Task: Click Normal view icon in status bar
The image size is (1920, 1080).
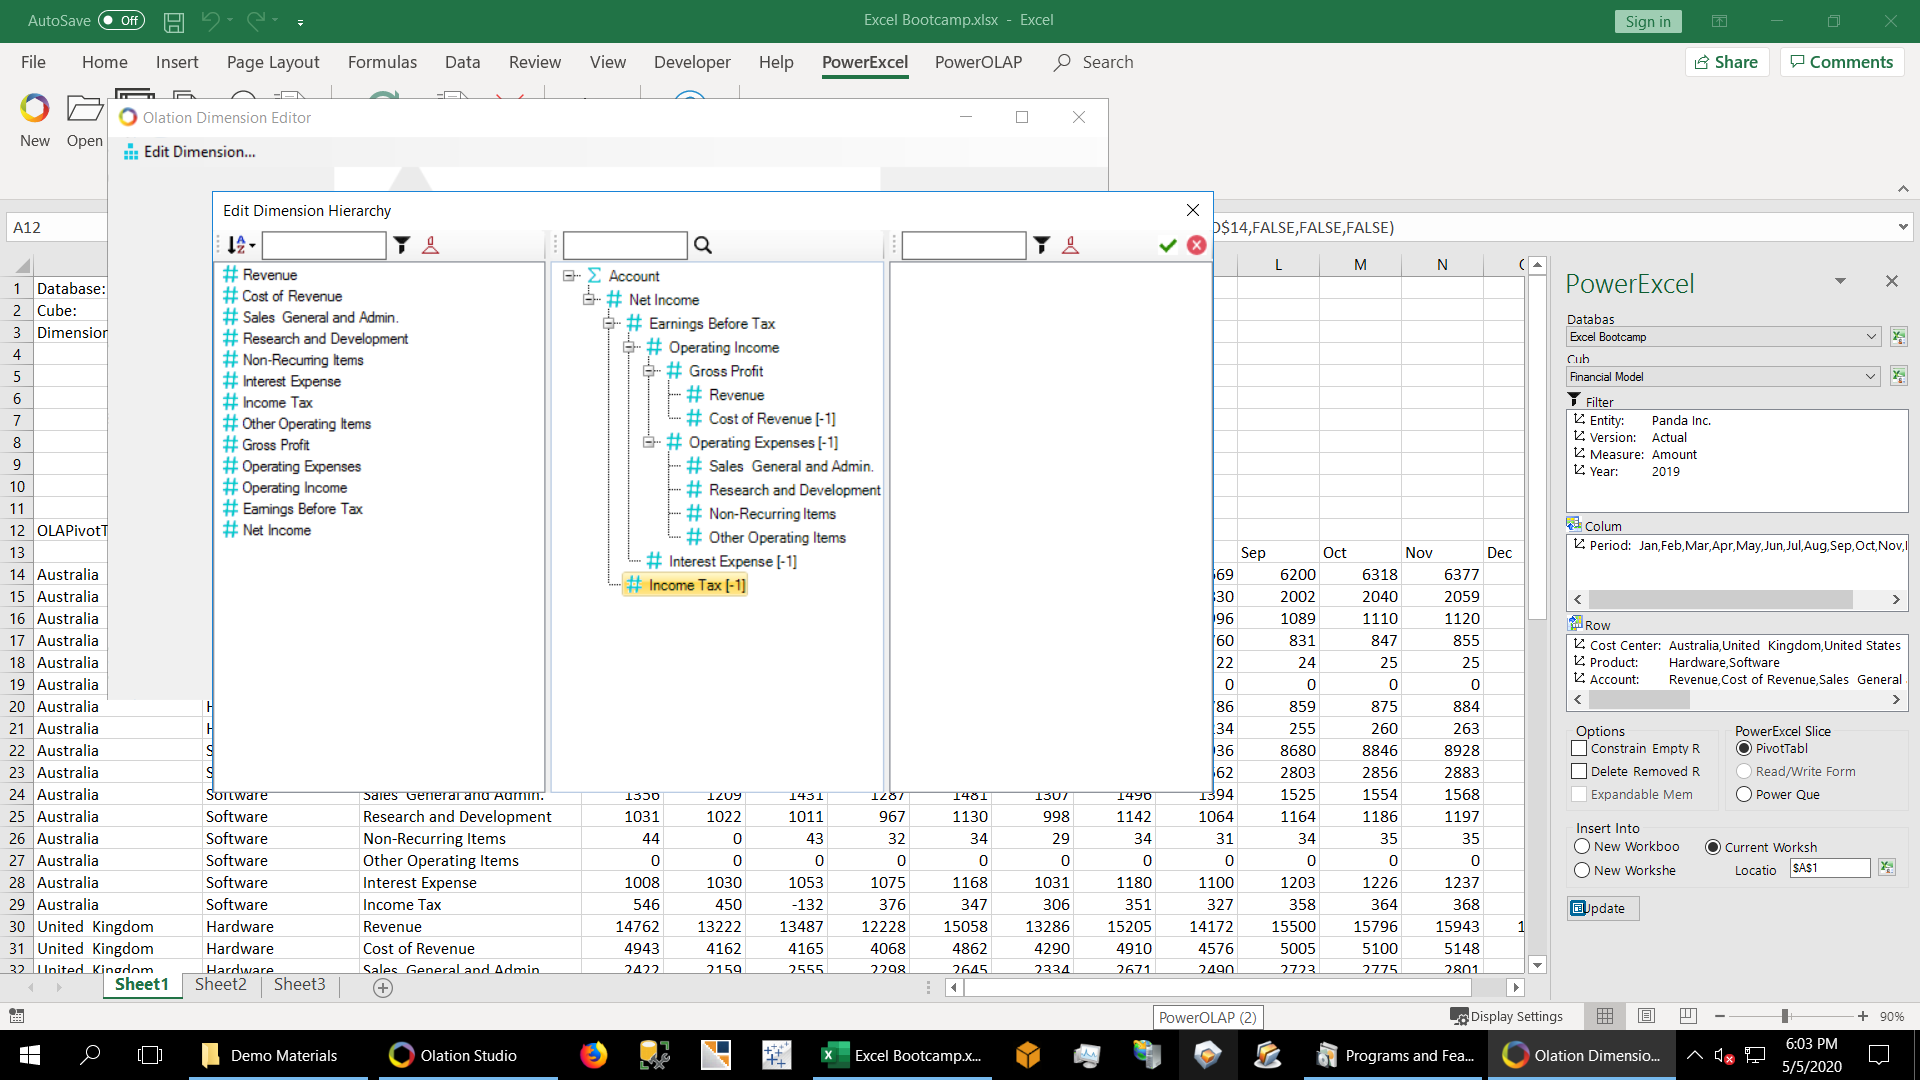Action: pos(1605,1016)
